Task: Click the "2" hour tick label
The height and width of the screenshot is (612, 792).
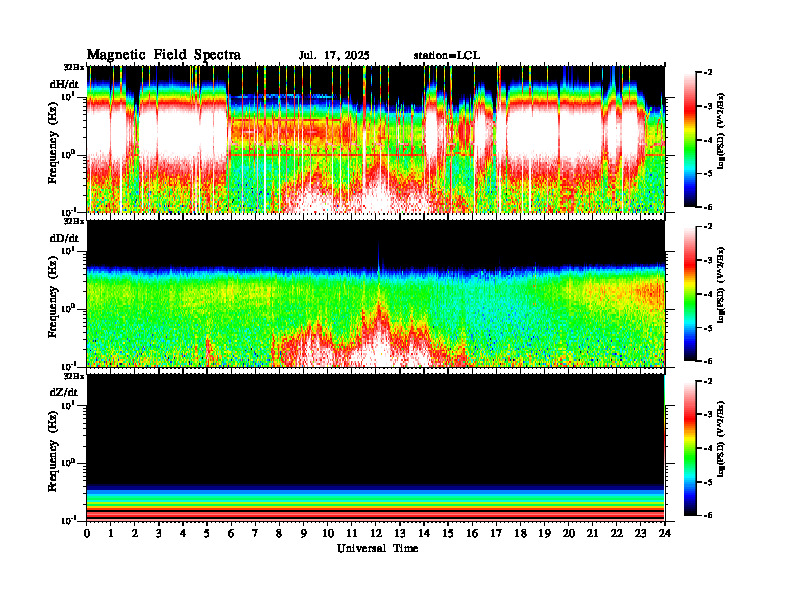Action: pos(135,533)
